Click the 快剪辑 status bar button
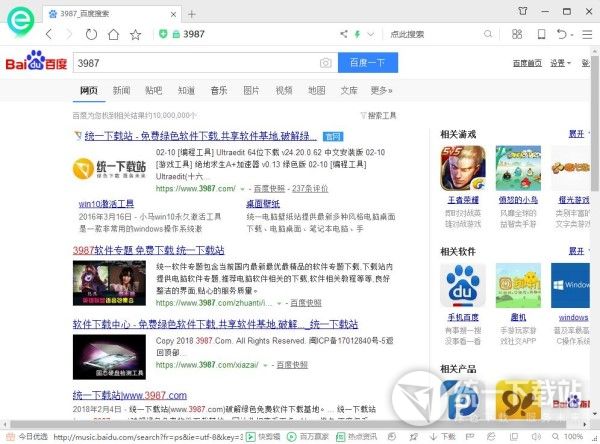 tap(263, 436)
